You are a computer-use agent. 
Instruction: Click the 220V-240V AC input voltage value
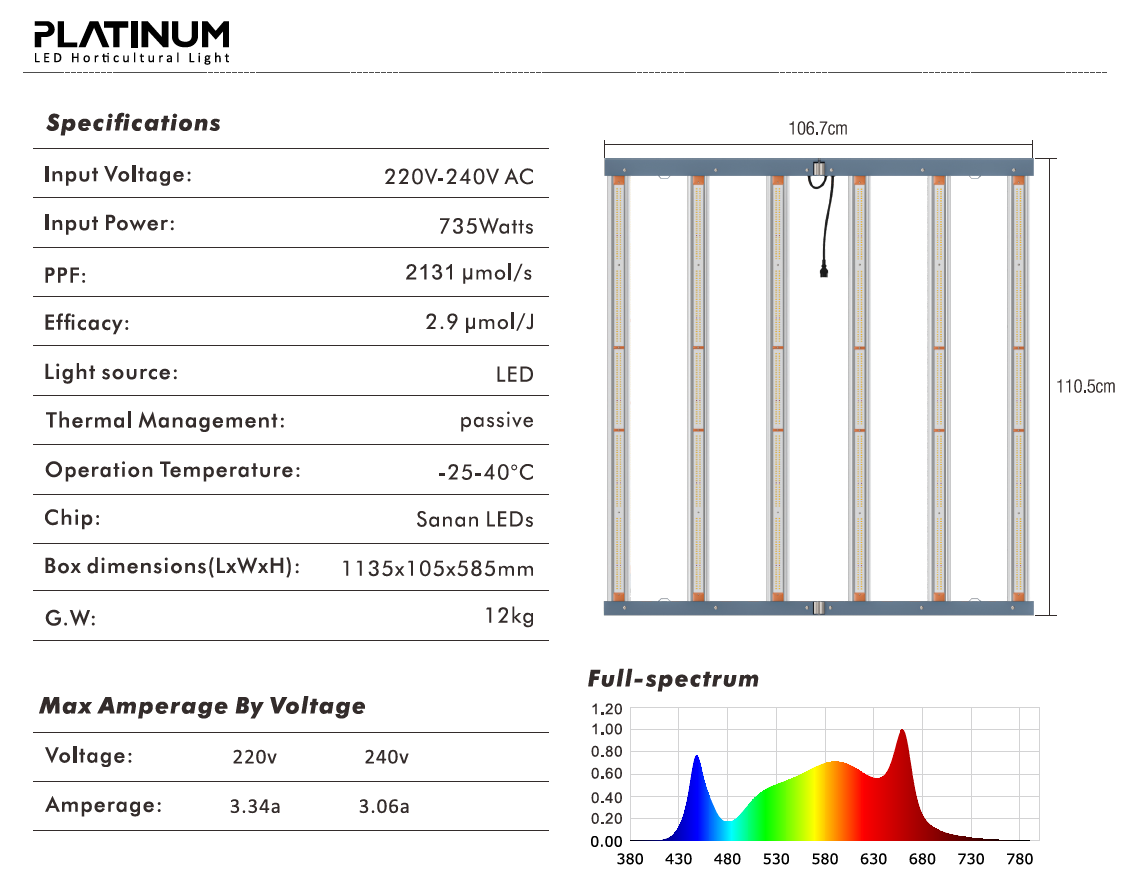point(459,177)
